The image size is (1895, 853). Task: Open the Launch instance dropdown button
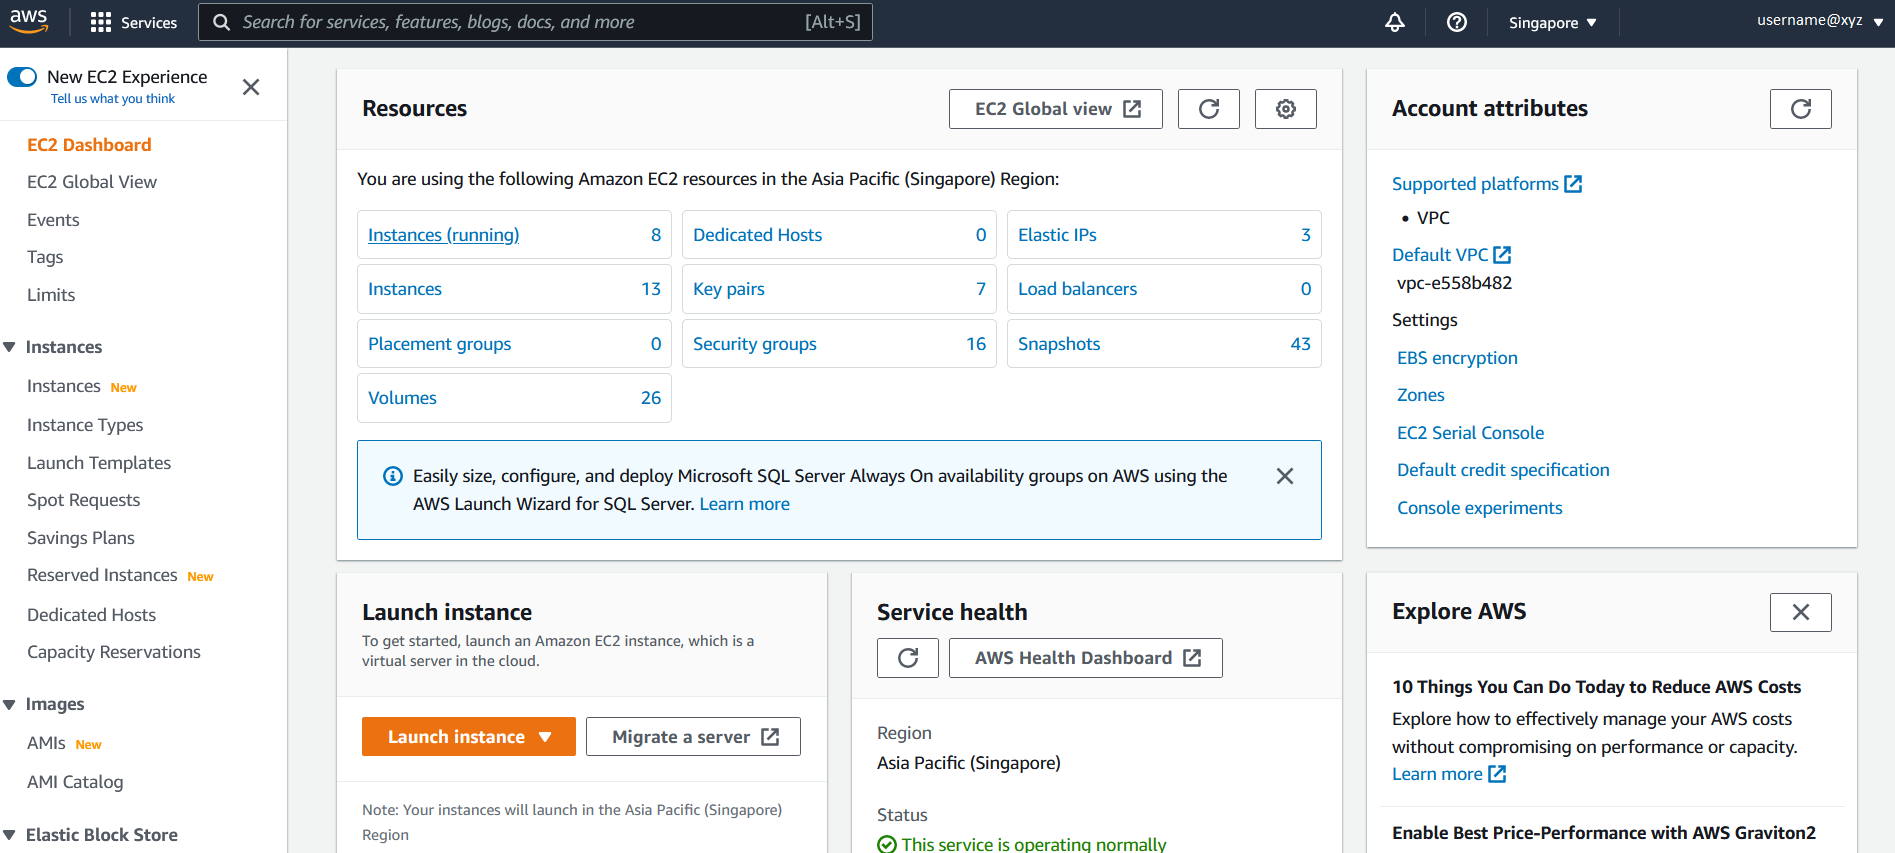(x=469, y=737)
